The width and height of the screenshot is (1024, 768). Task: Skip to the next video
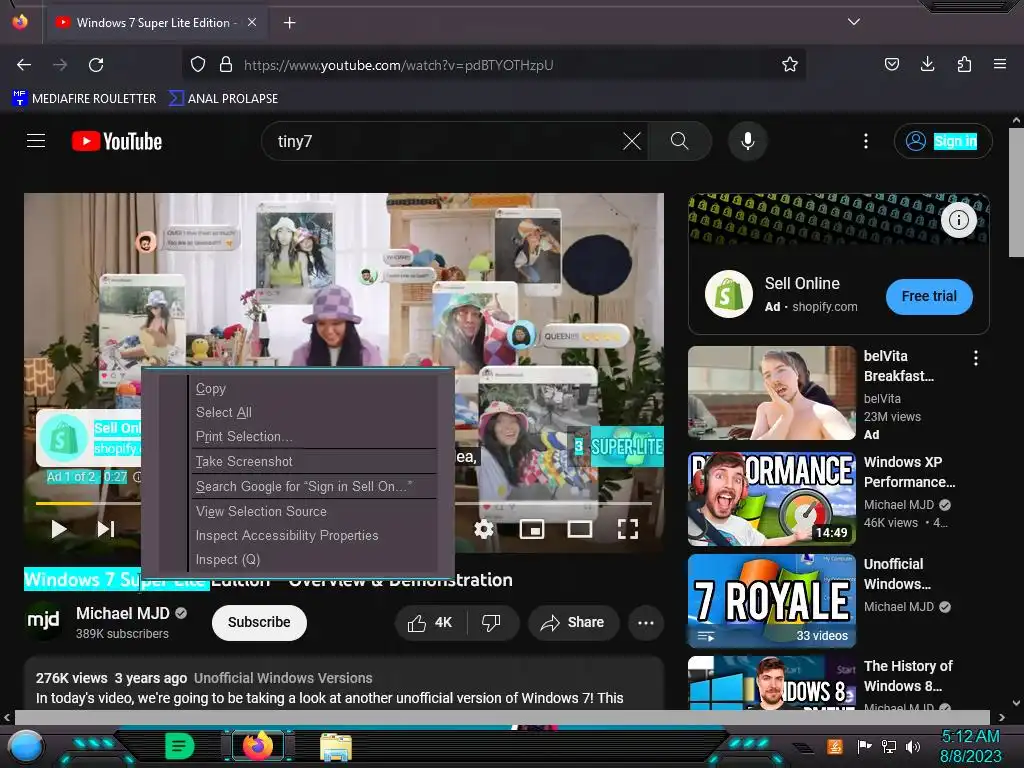[x=106, y=529]
